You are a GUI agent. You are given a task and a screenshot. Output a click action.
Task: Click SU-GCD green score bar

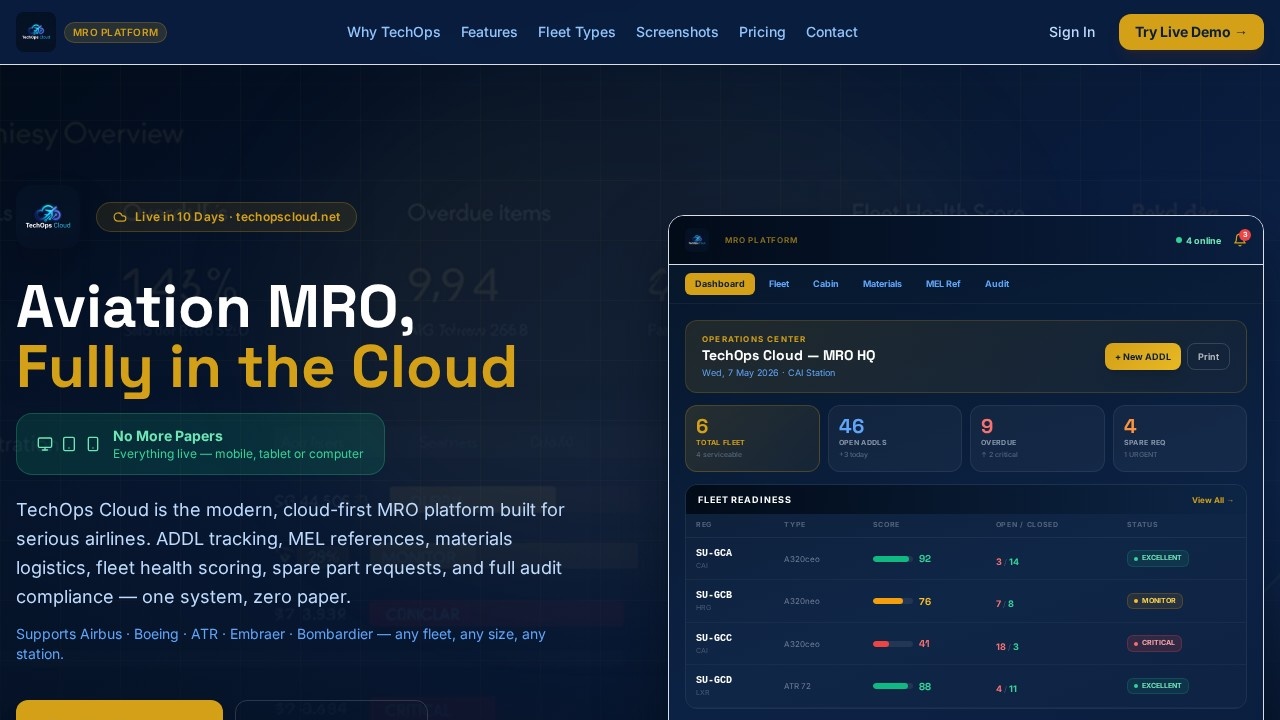(x=892, y=686)
